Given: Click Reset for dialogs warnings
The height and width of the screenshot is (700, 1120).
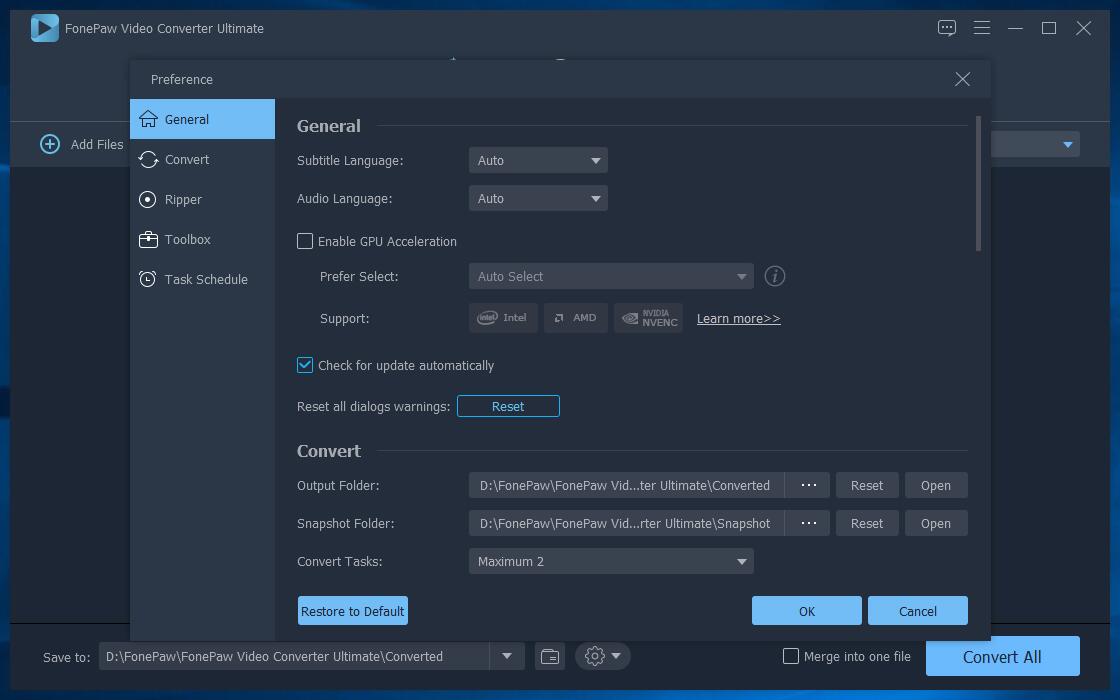Looking at the screenshot, I should coord(508,406).
